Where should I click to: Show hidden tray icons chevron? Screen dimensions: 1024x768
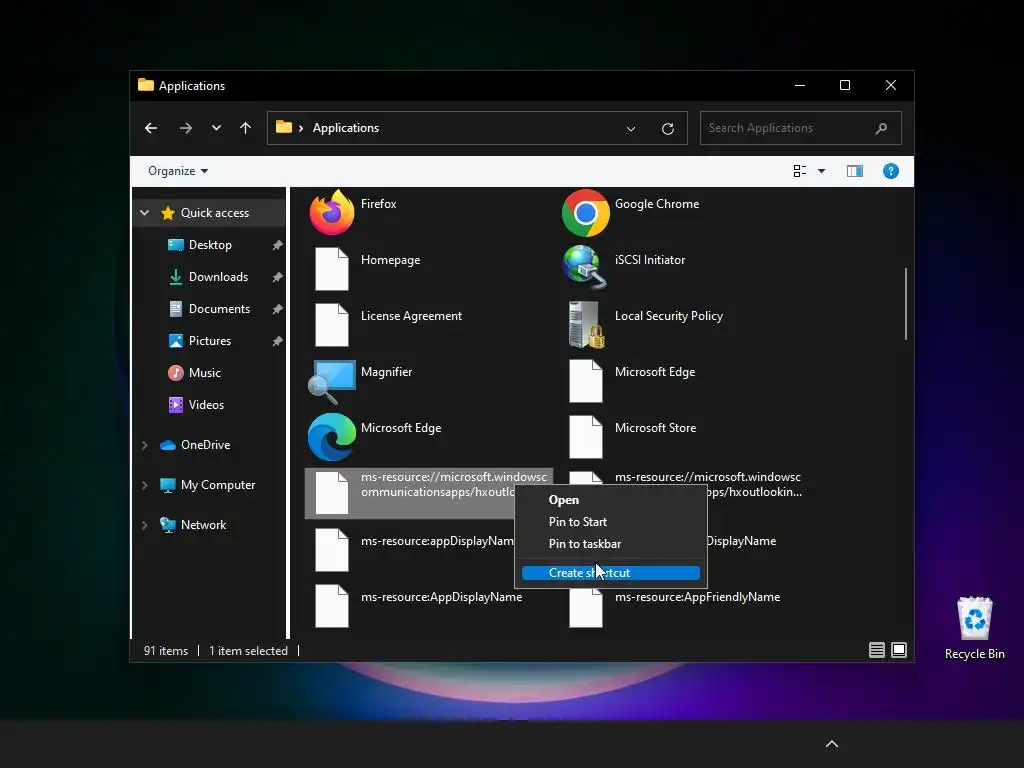point(832,744)
